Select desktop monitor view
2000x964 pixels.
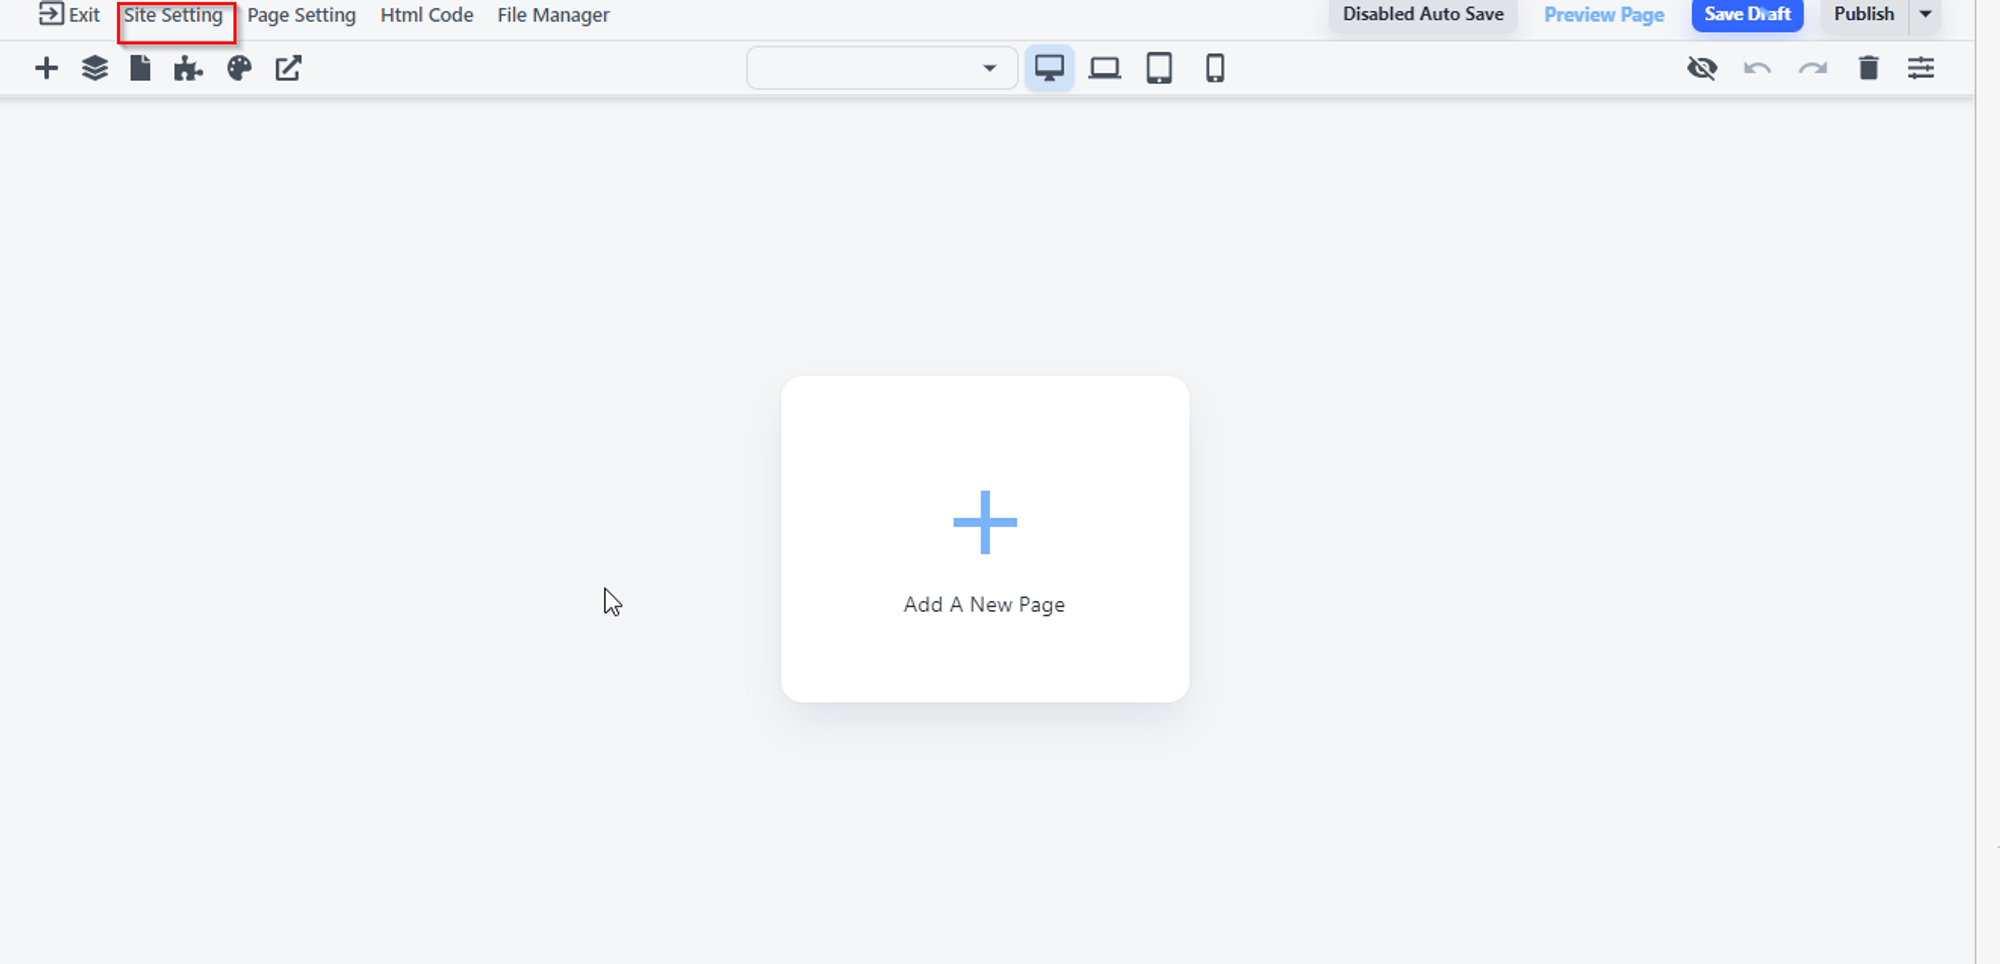pos(1049,68)
